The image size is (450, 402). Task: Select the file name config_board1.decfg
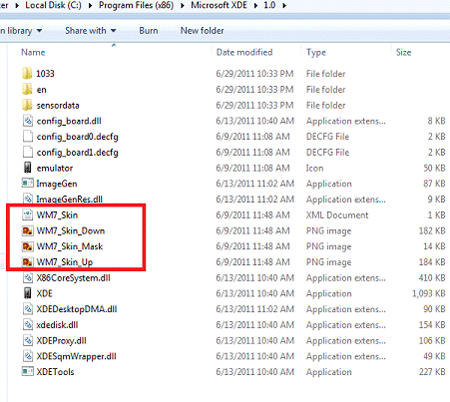77,152
